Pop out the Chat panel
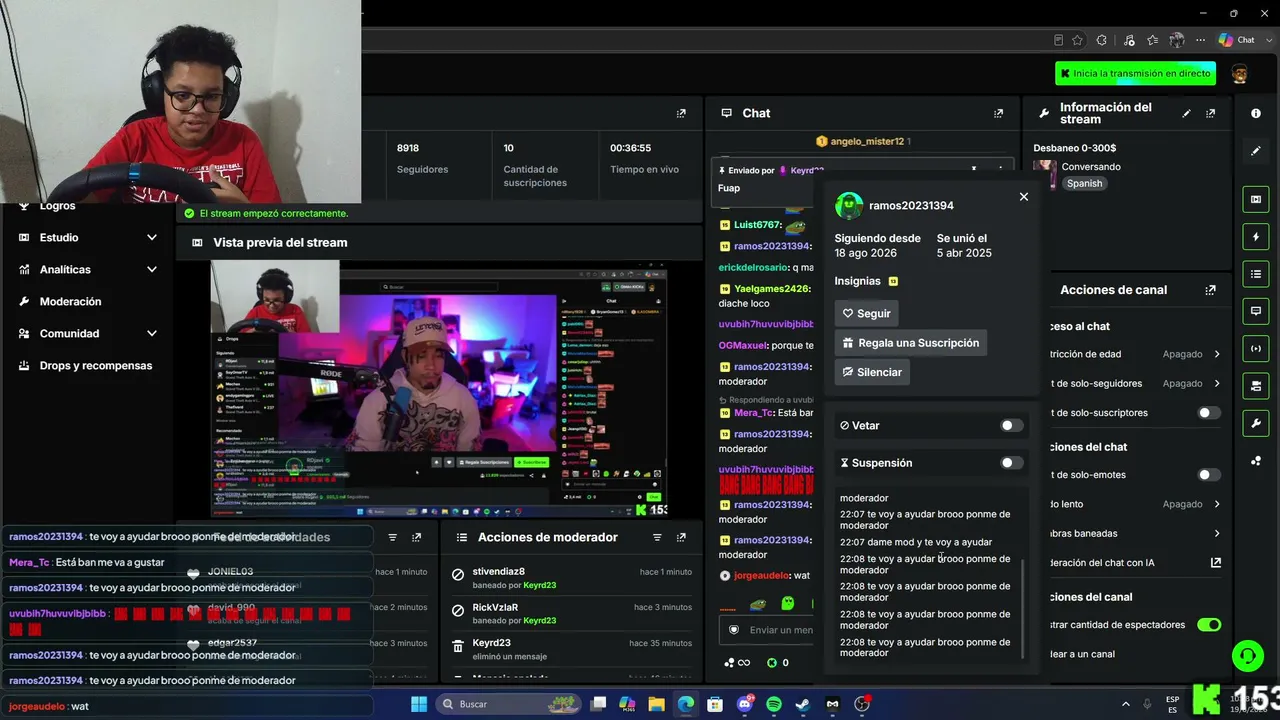 click(998, 114)
